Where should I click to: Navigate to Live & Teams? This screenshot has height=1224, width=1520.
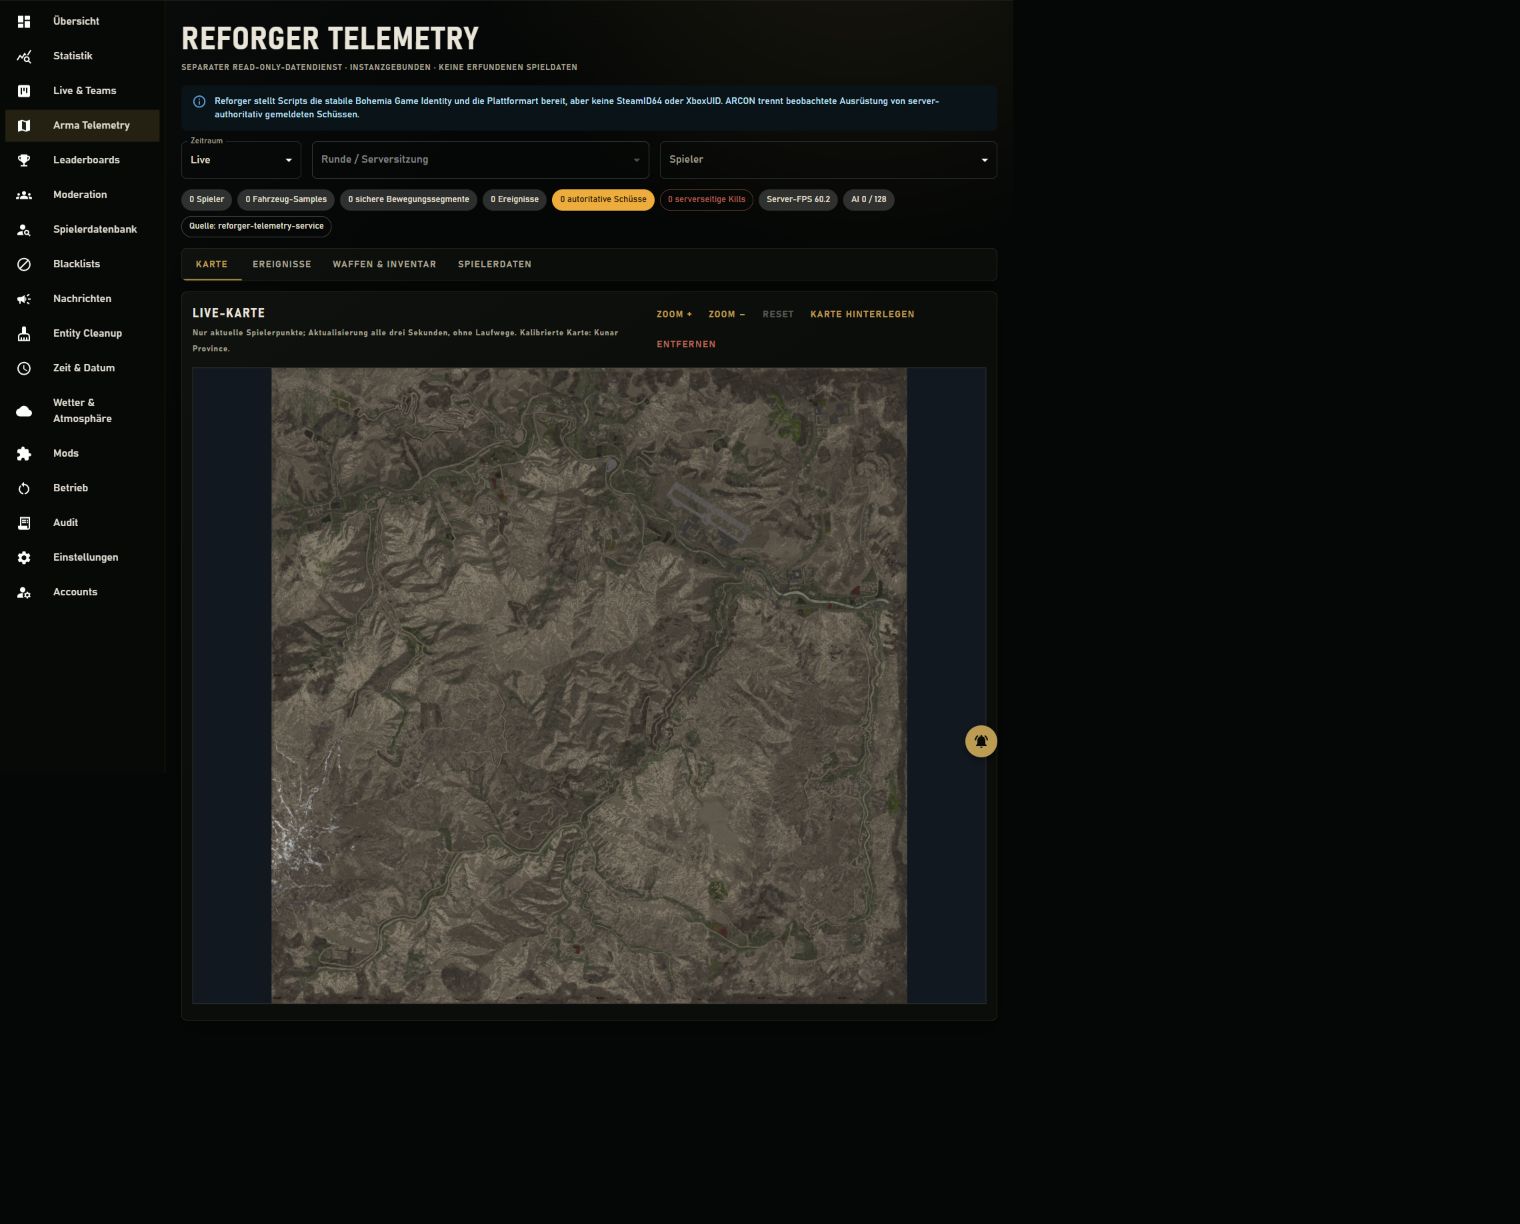tap(82, 91)
